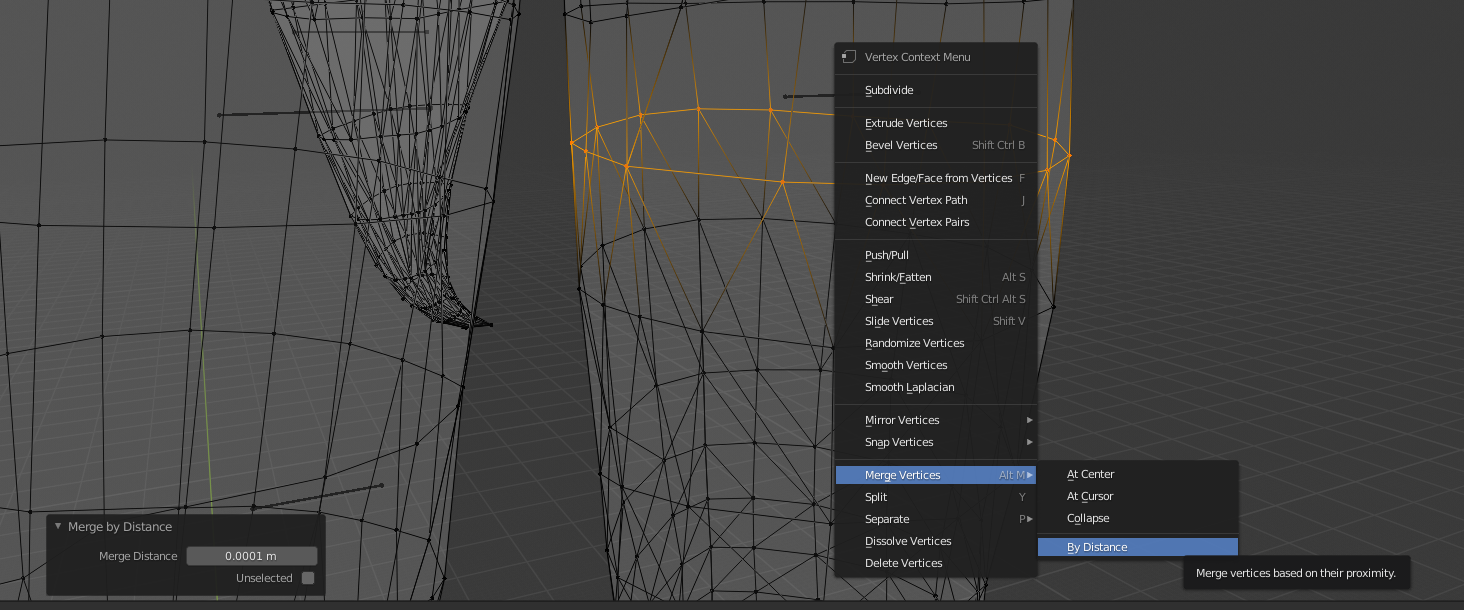
Task: Select Smooth Vertices
Action: (936, 365)
